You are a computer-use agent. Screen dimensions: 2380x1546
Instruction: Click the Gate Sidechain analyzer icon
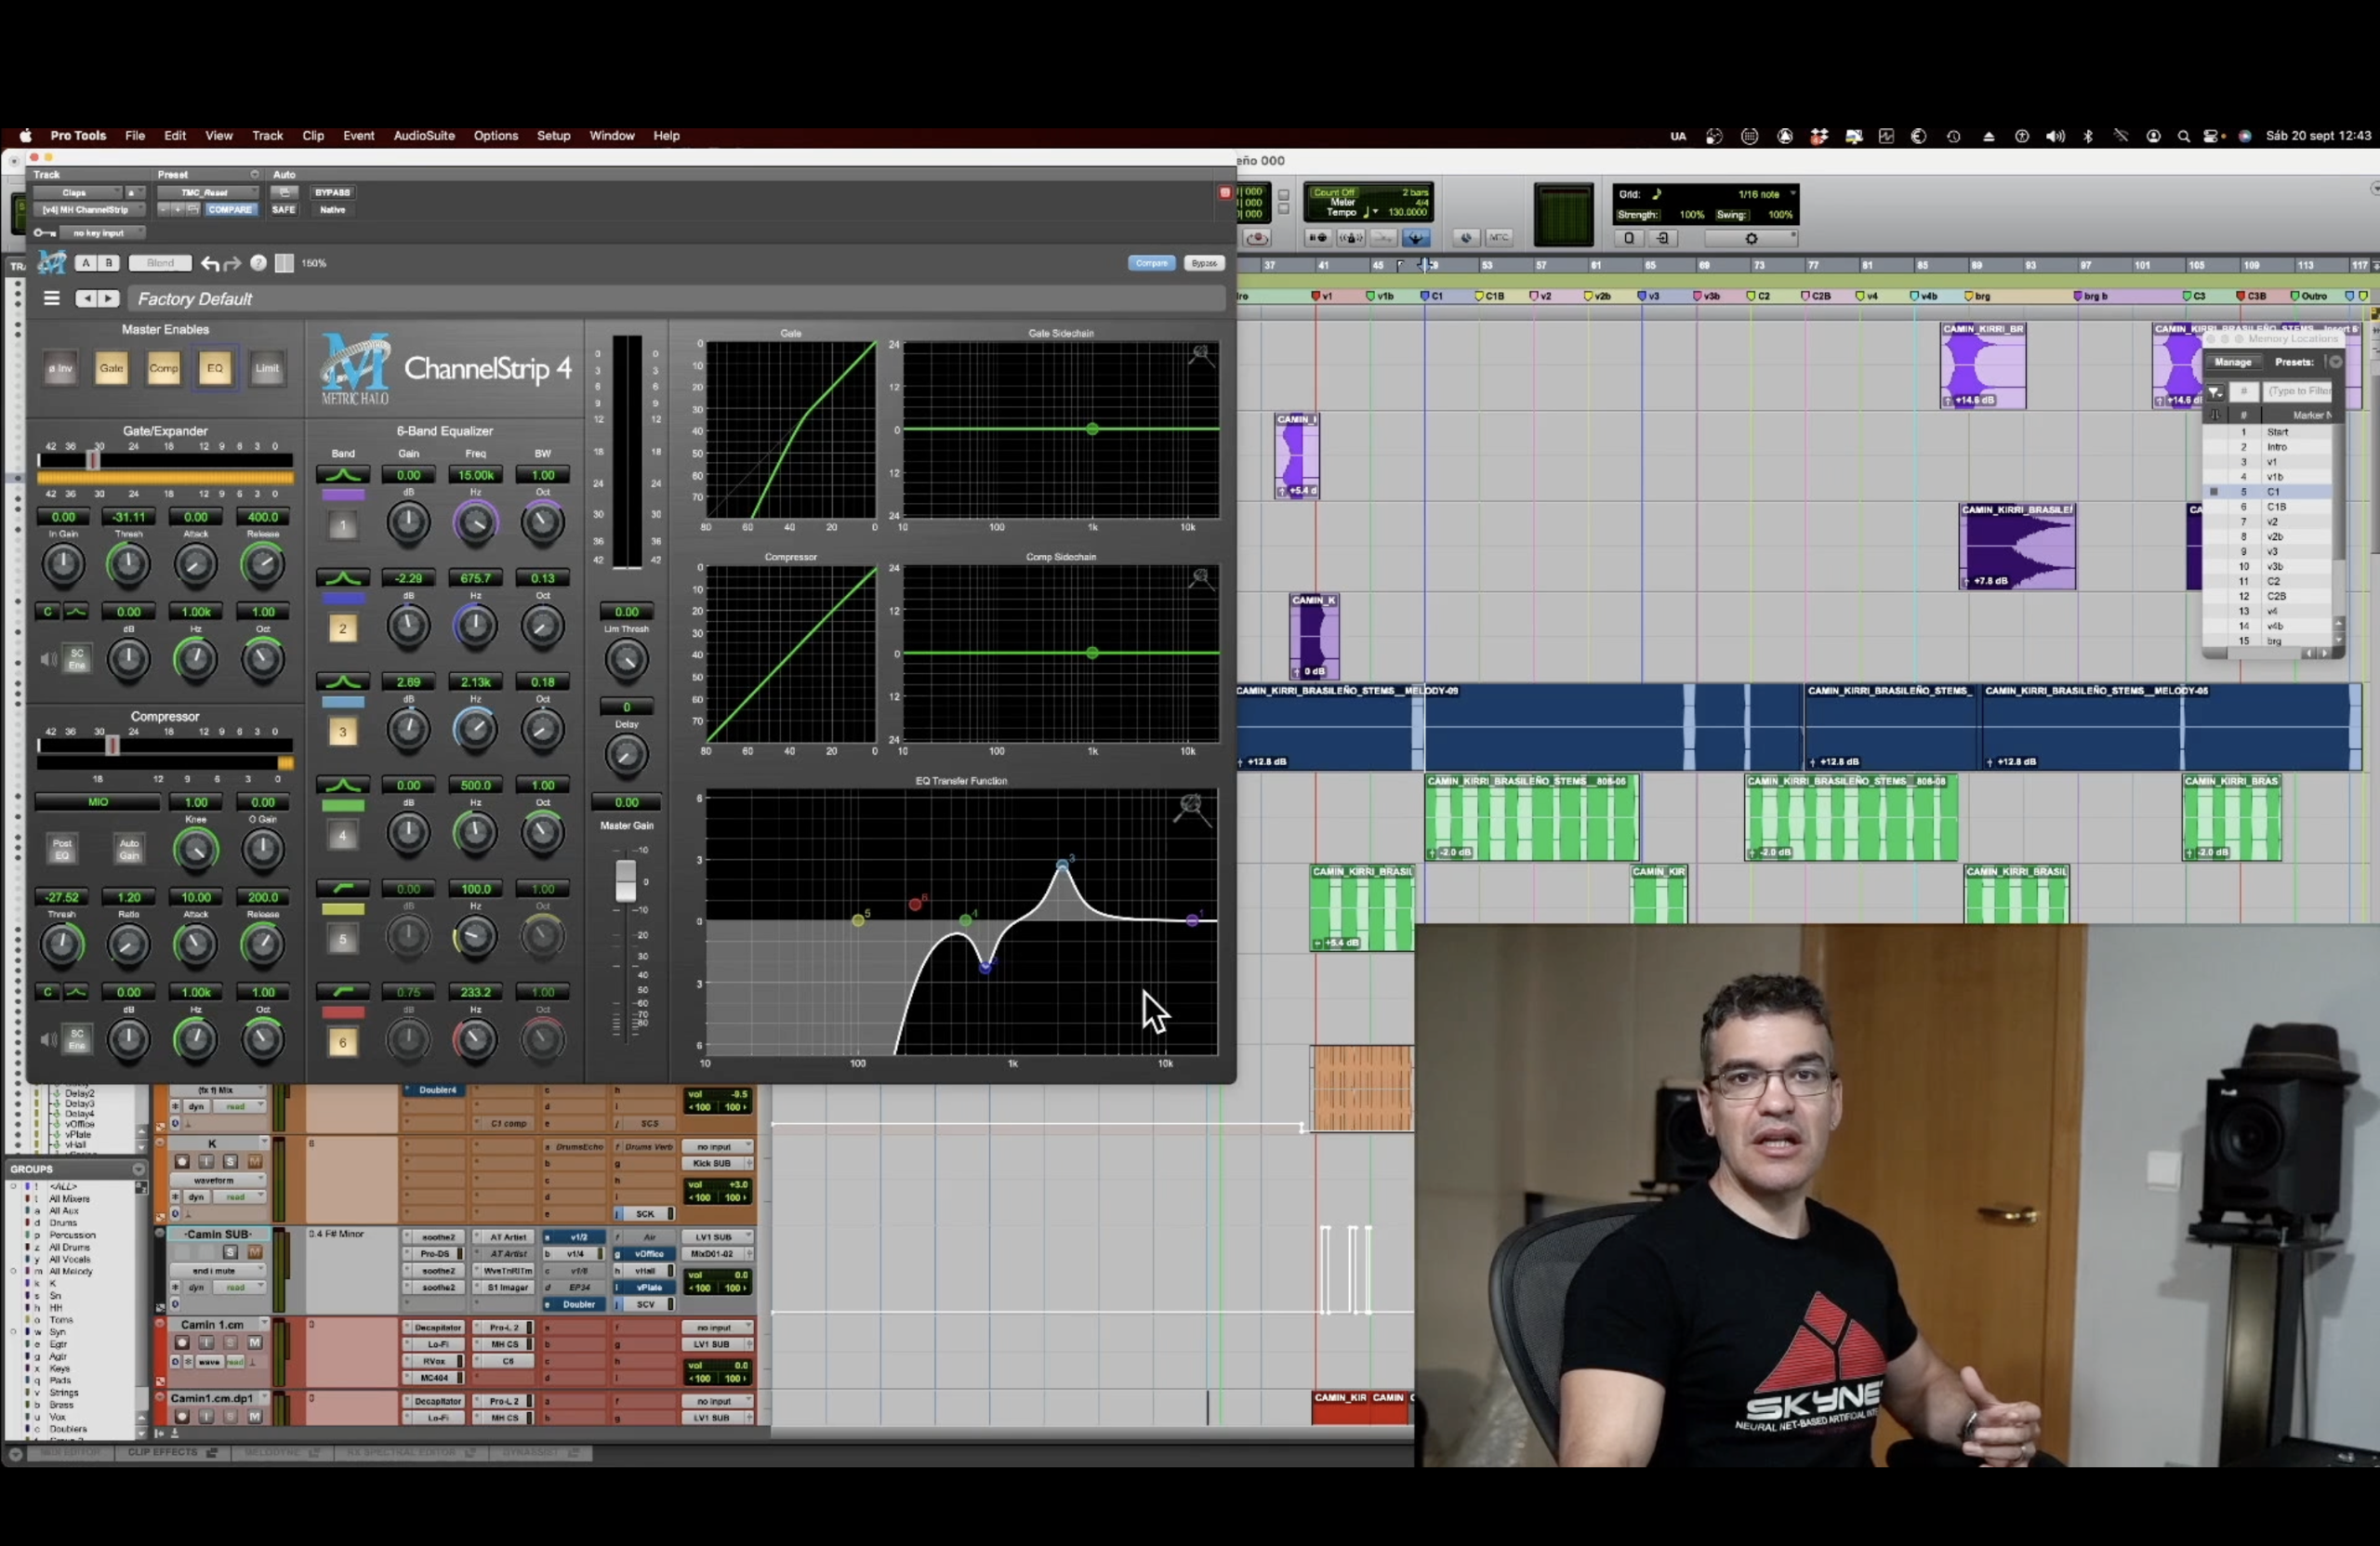tap(1201, 356)
